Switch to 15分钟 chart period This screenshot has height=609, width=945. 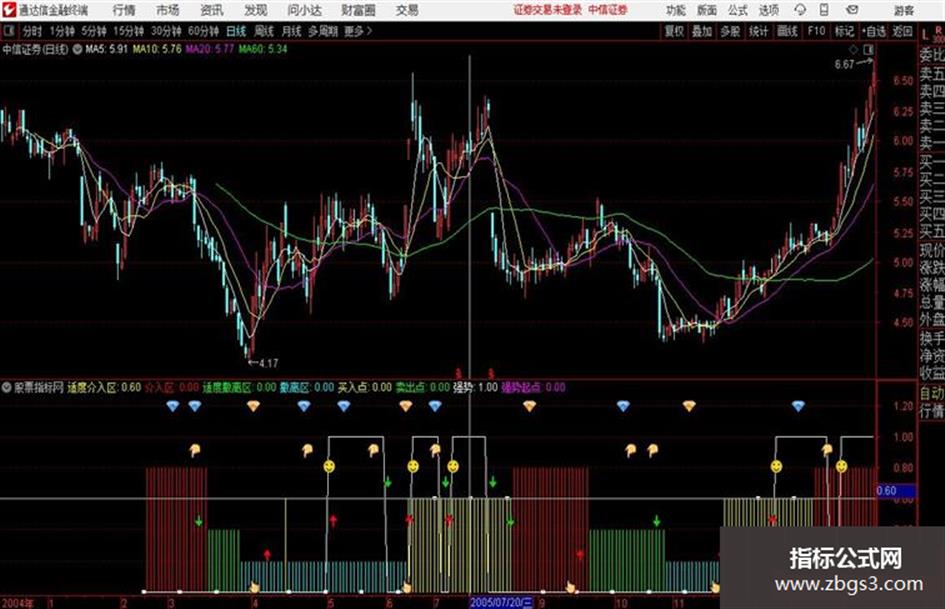[x=129, y=31]
